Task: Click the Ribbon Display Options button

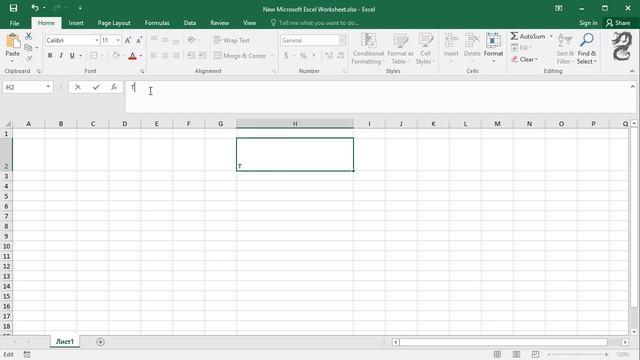Action: coord(558,8)
